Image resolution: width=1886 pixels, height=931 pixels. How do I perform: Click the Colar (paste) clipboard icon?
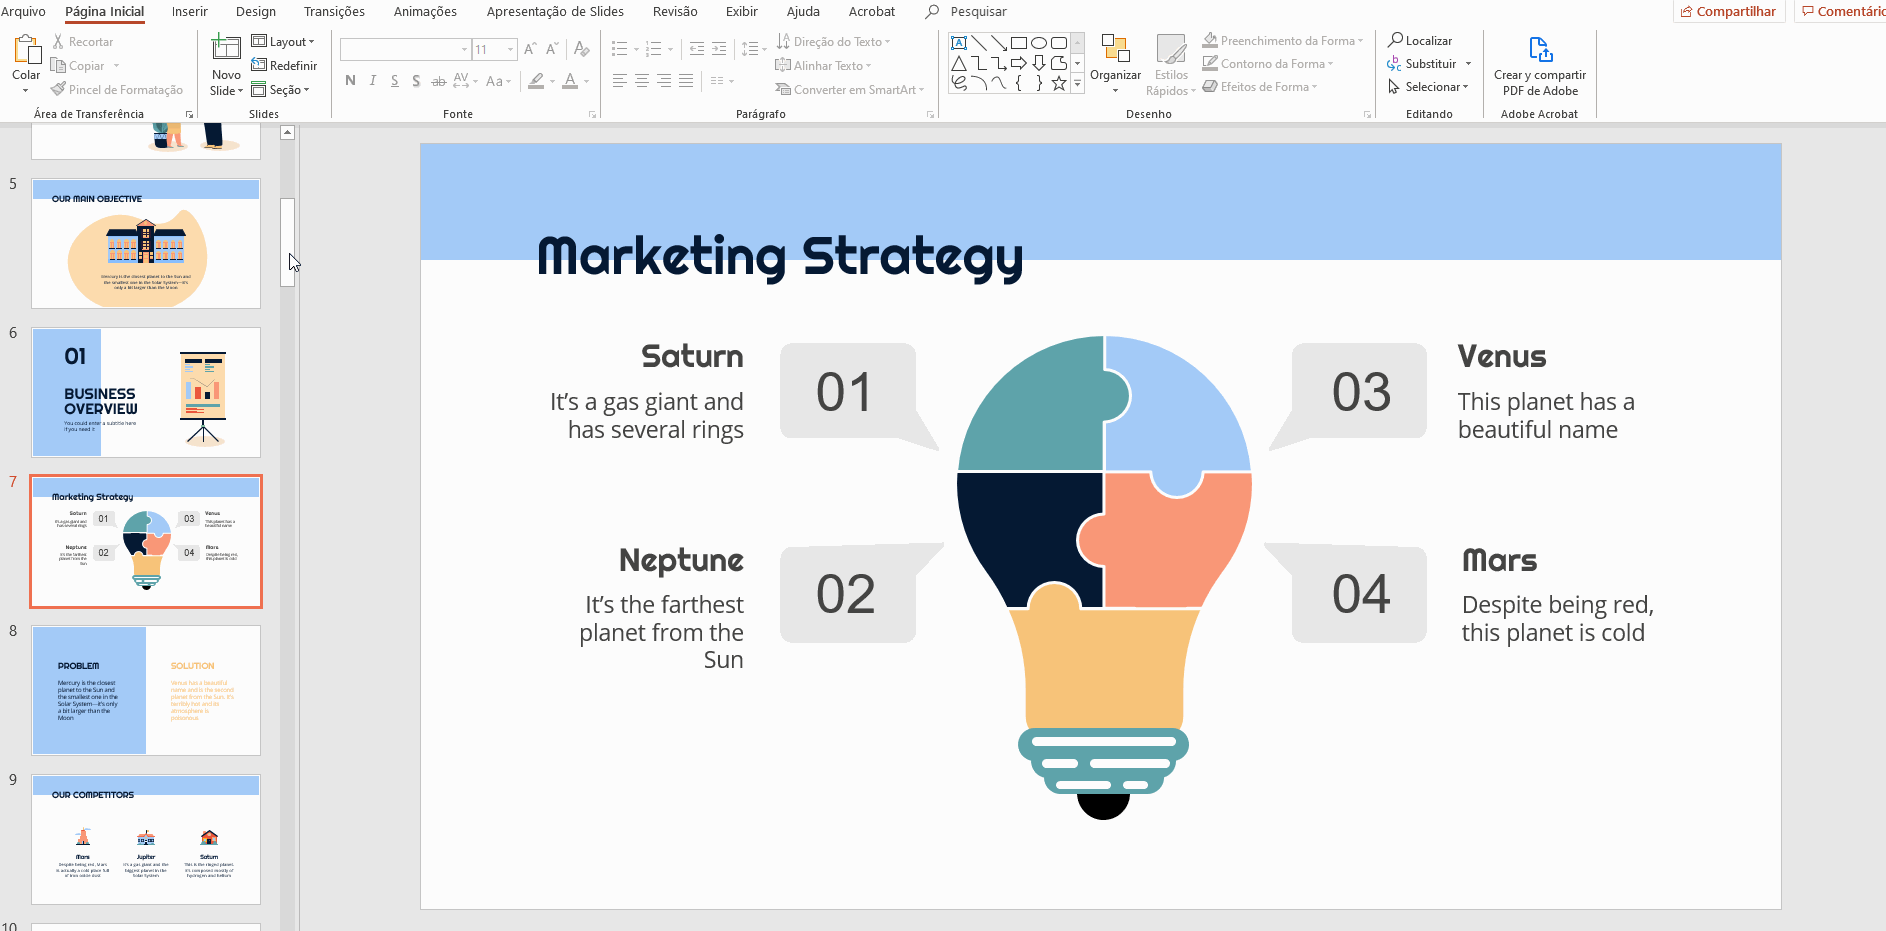click(x=26, y=49)
